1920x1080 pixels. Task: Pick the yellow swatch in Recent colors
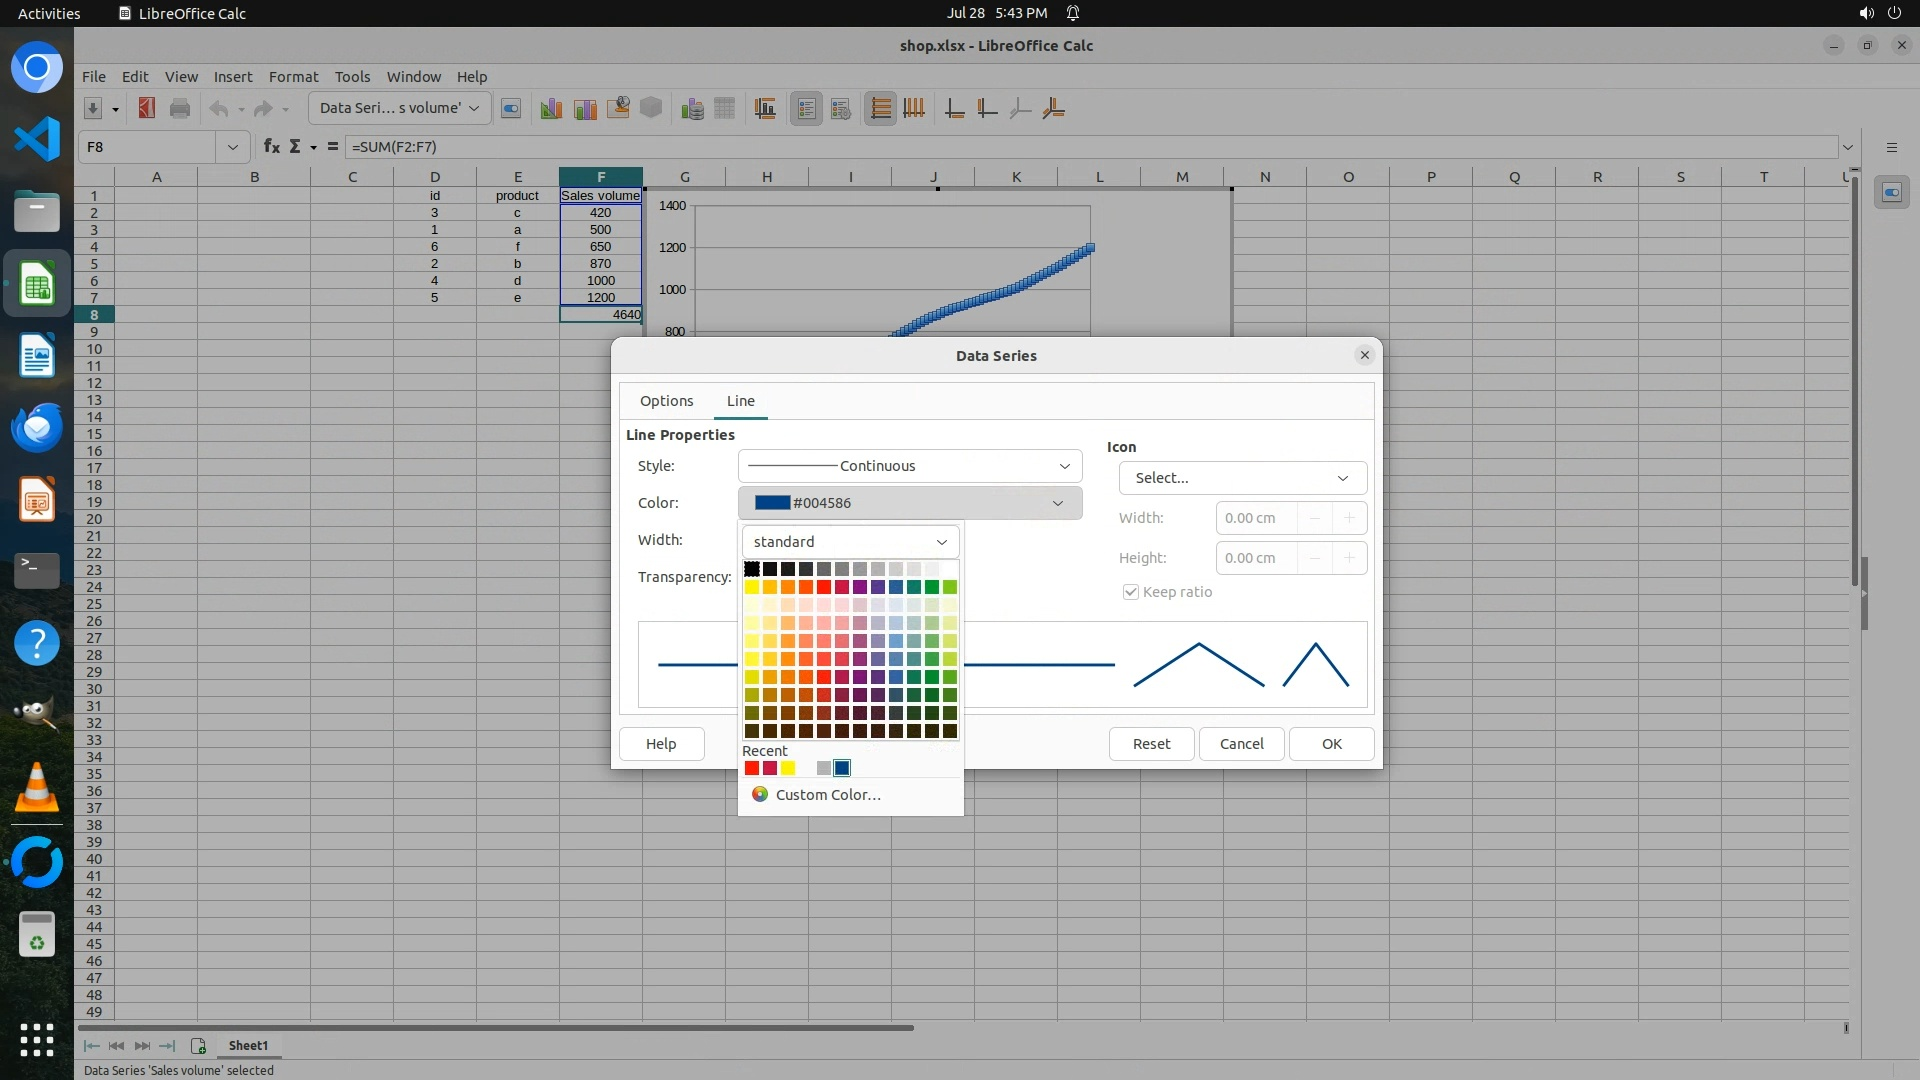pos(788,768)
